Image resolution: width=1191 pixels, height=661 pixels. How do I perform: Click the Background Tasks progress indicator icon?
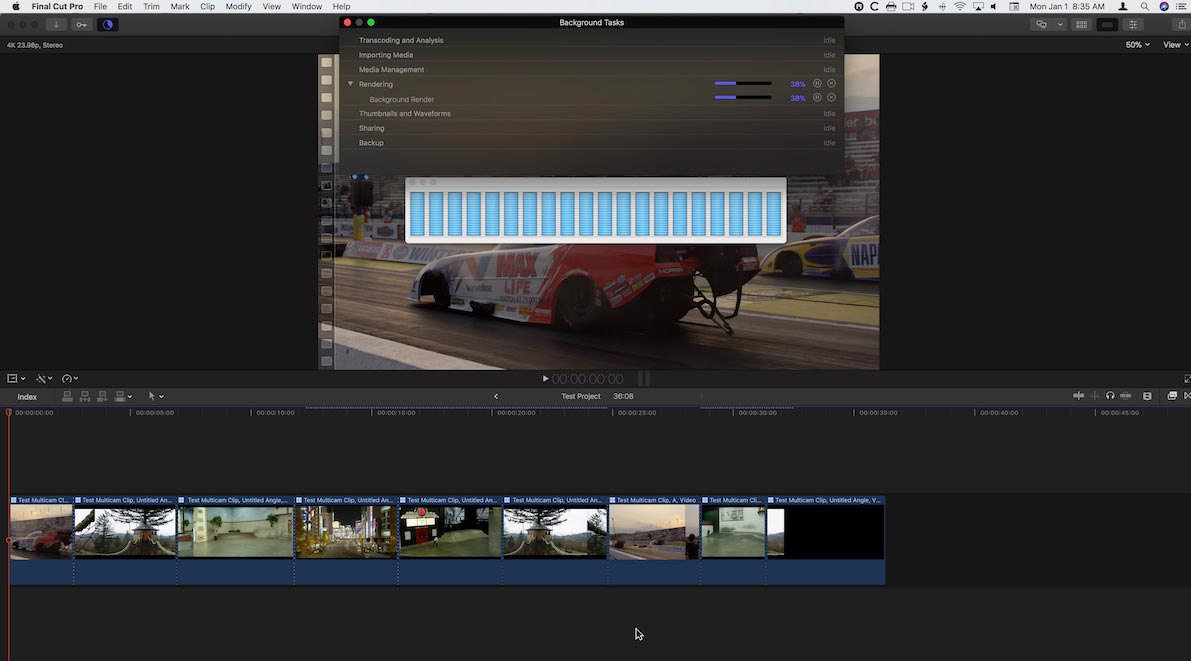click(108, 24)
